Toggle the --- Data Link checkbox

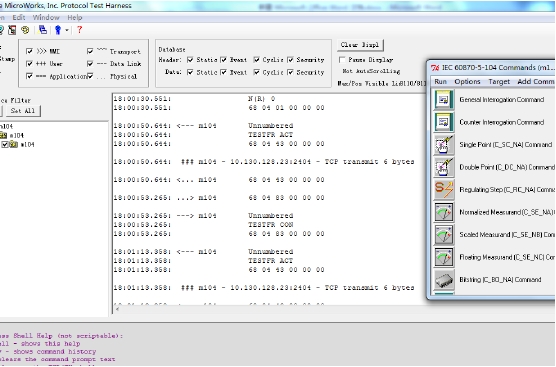tap(90, 64)
